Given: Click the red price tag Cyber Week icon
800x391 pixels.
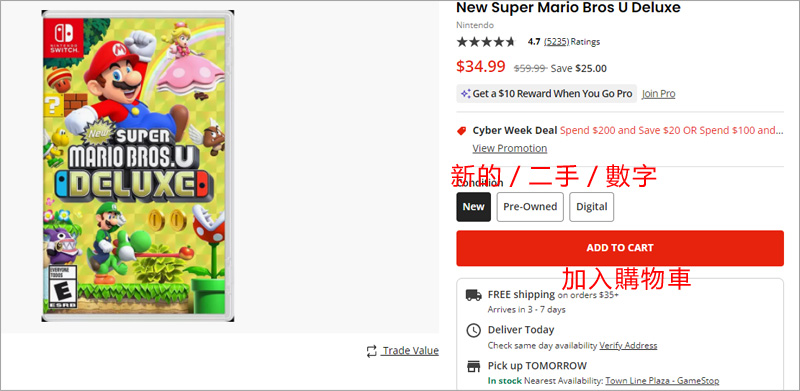Looking at the screenshot, I should pos(462,131).
